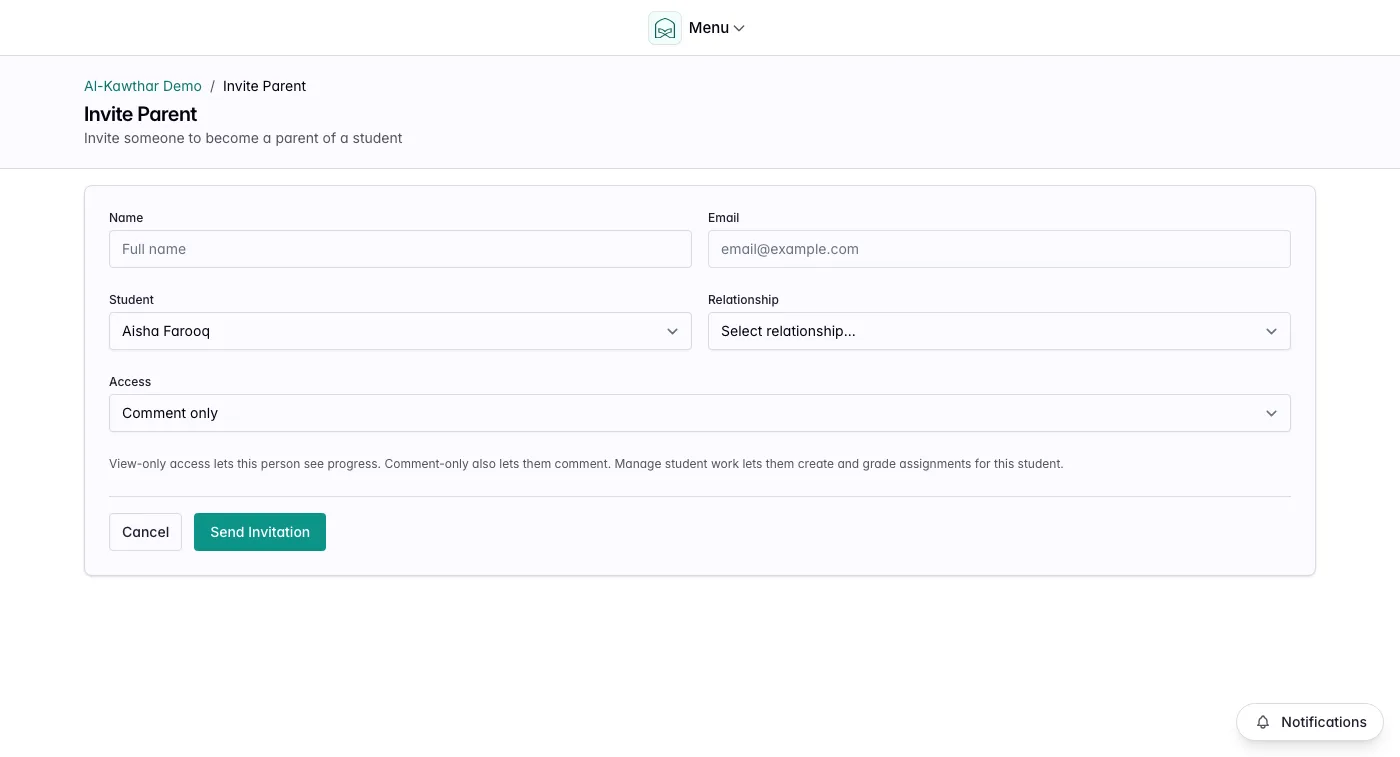Click the subtitle 'Invite someone to become a parent'
This screenshot has height=757, width=1400.
pyautogui.click(x=243, y=138)
